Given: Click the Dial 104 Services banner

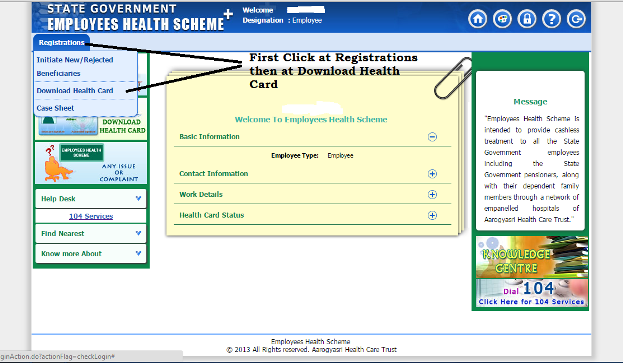Looking at the screenshot, I should [532, 293].
